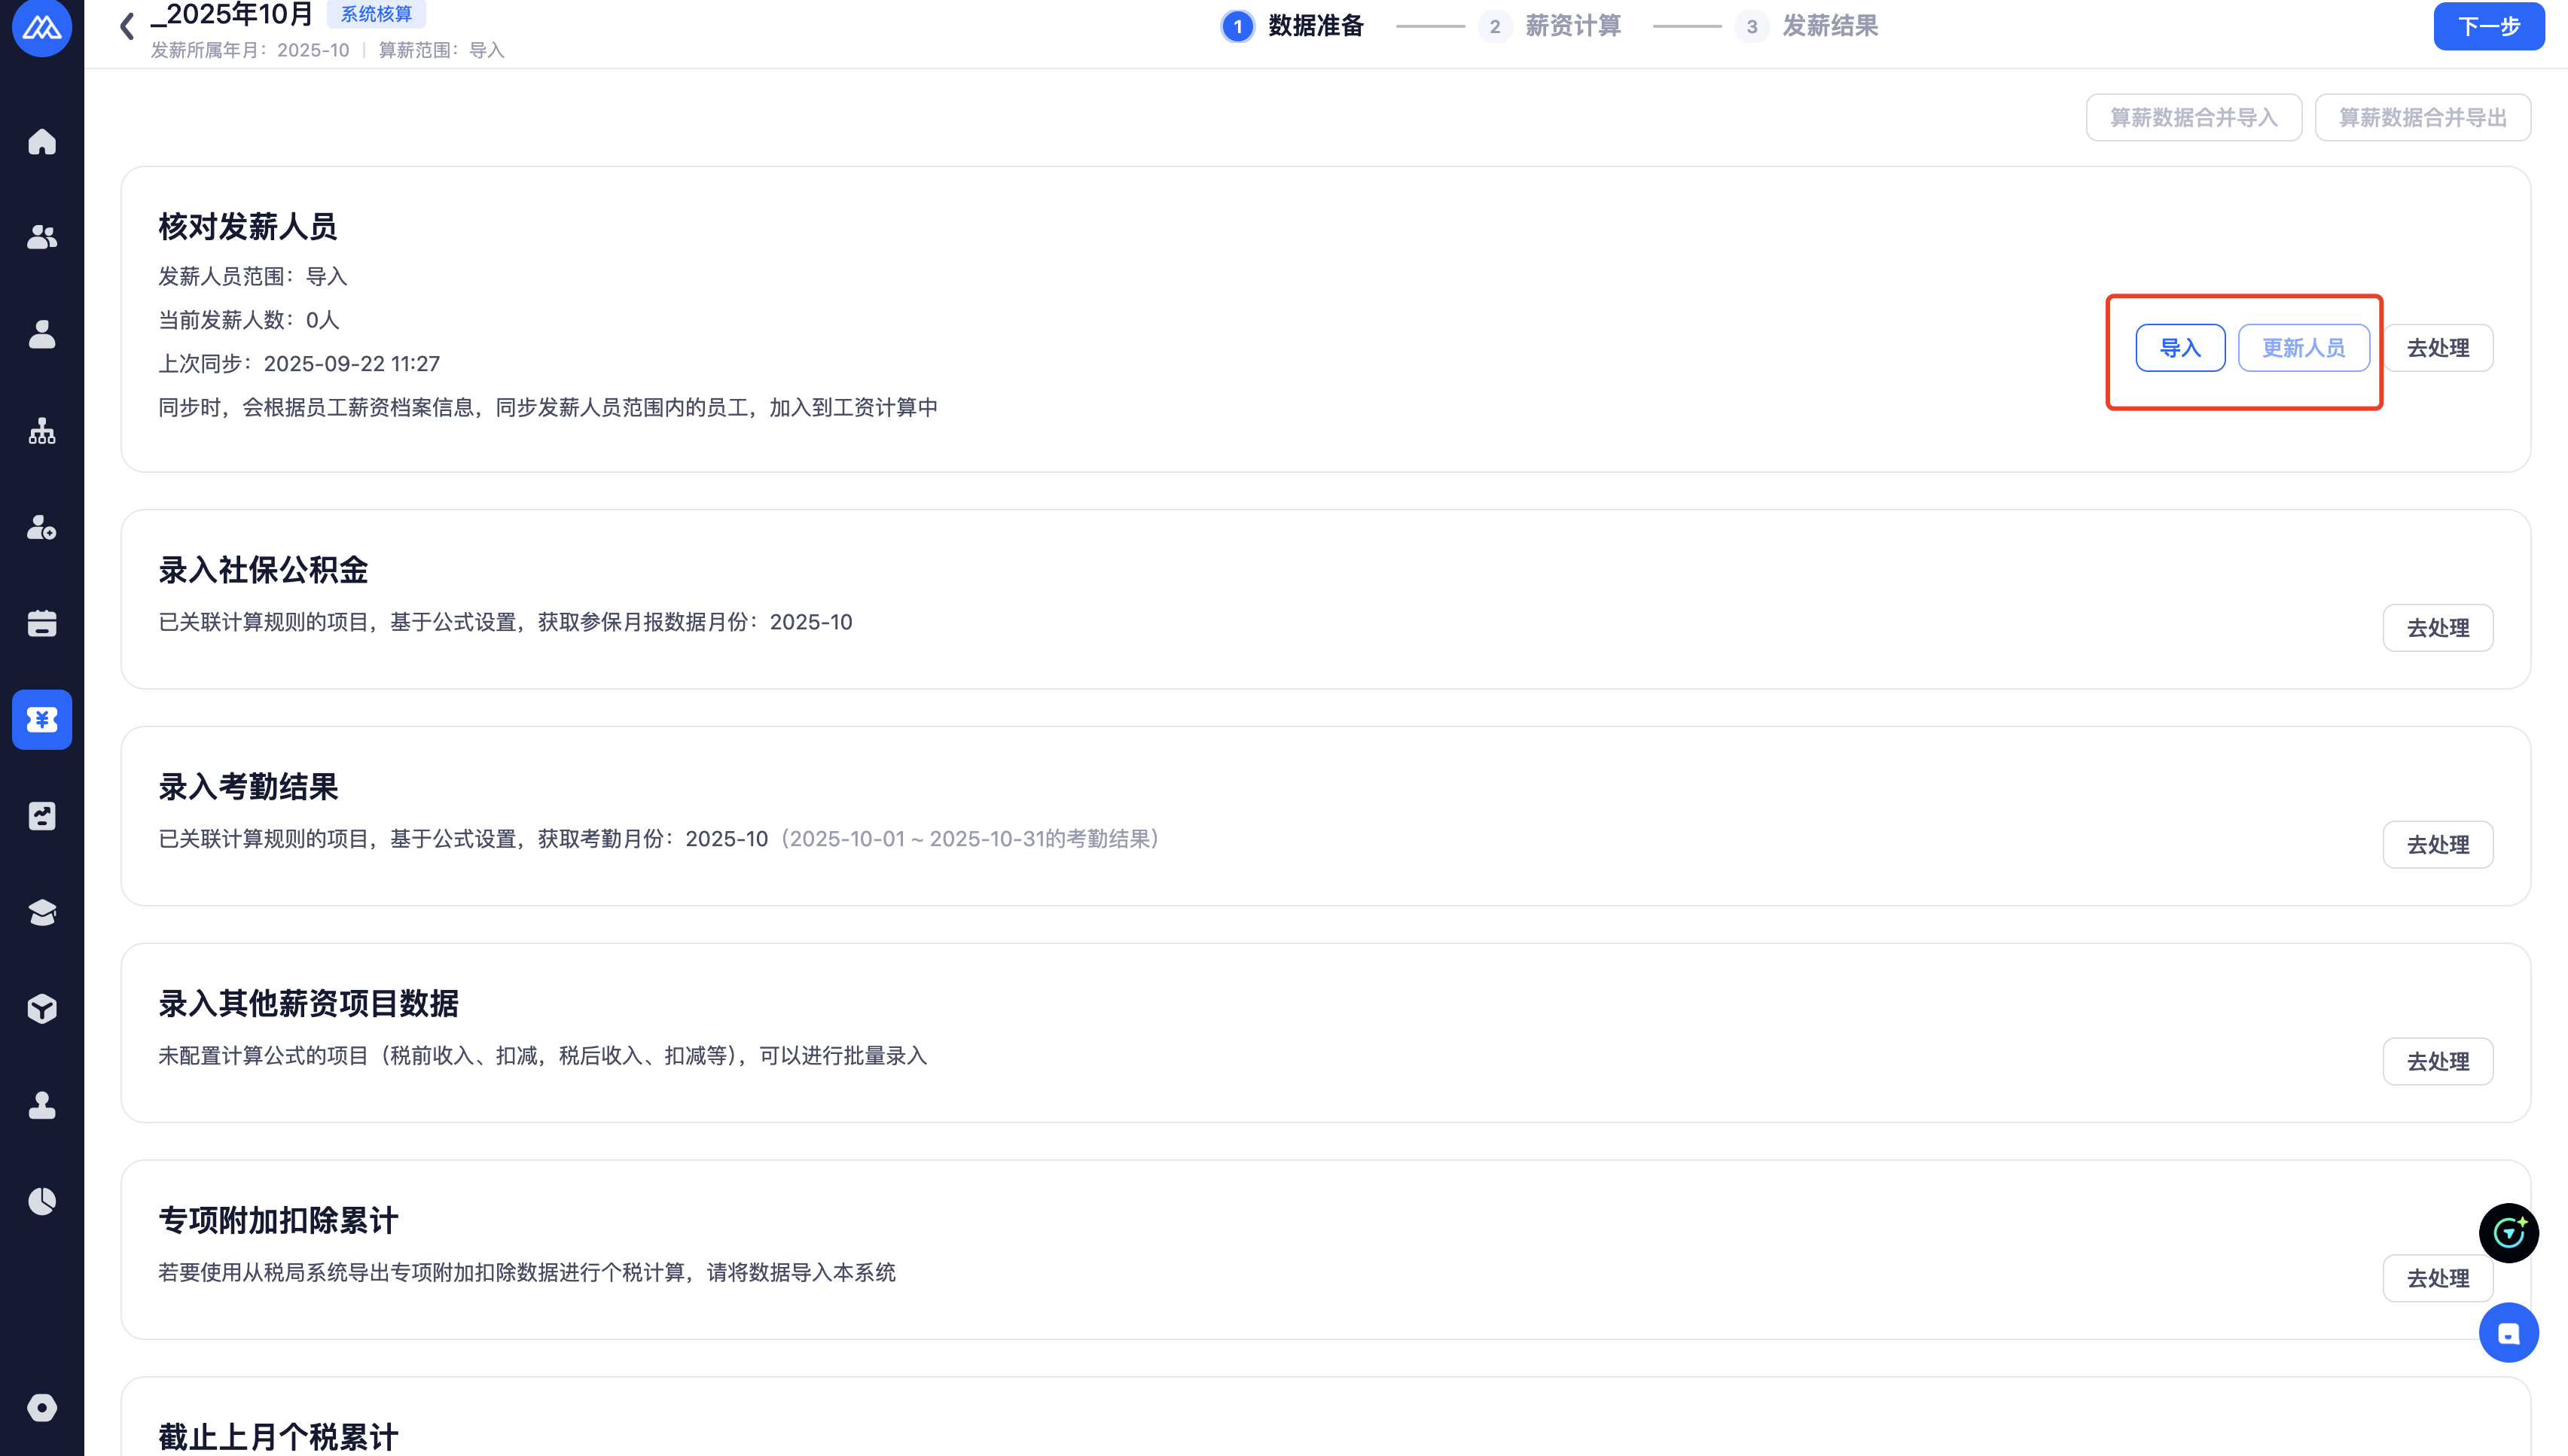Click 算薪数据合并导入 button
Viewport: 2568px width, 1456px height.
coord(2193,118)
